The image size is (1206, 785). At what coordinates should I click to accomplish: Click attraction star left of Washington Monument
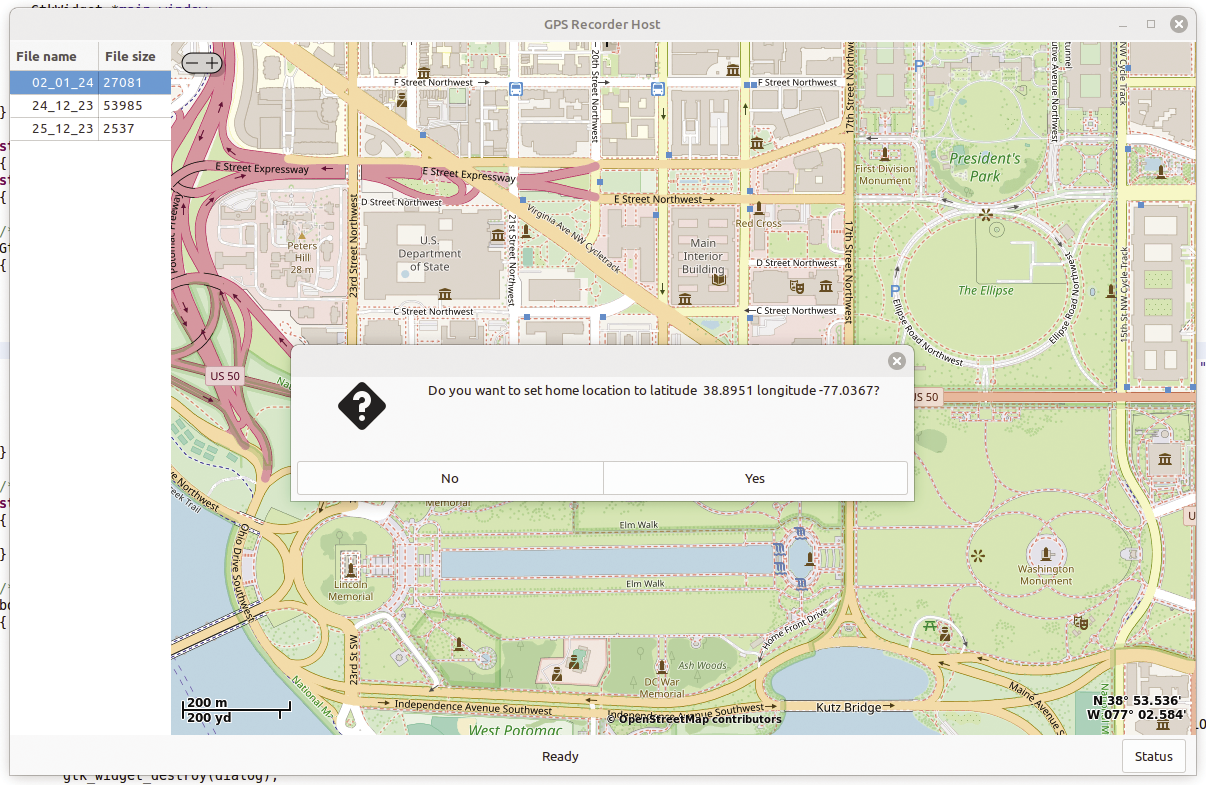click(978, 555)
